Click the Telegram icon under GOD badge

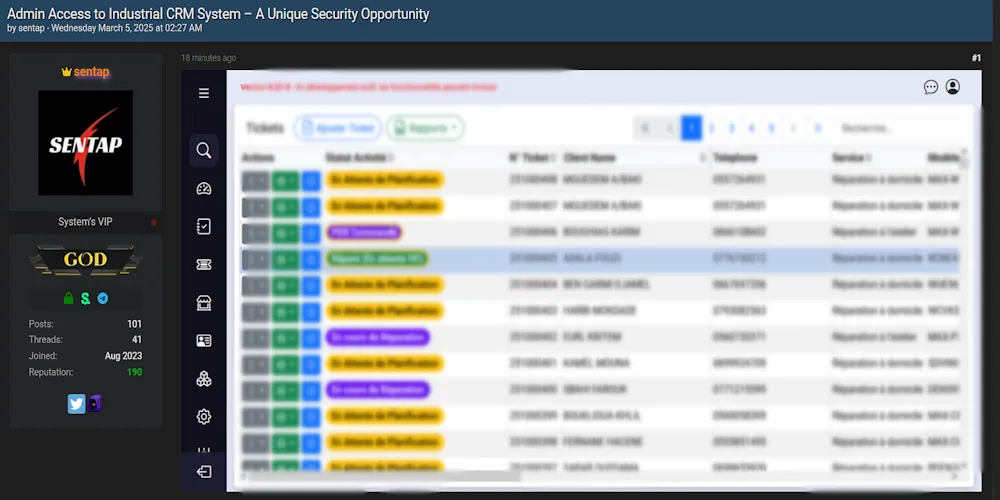click(103, 298)
